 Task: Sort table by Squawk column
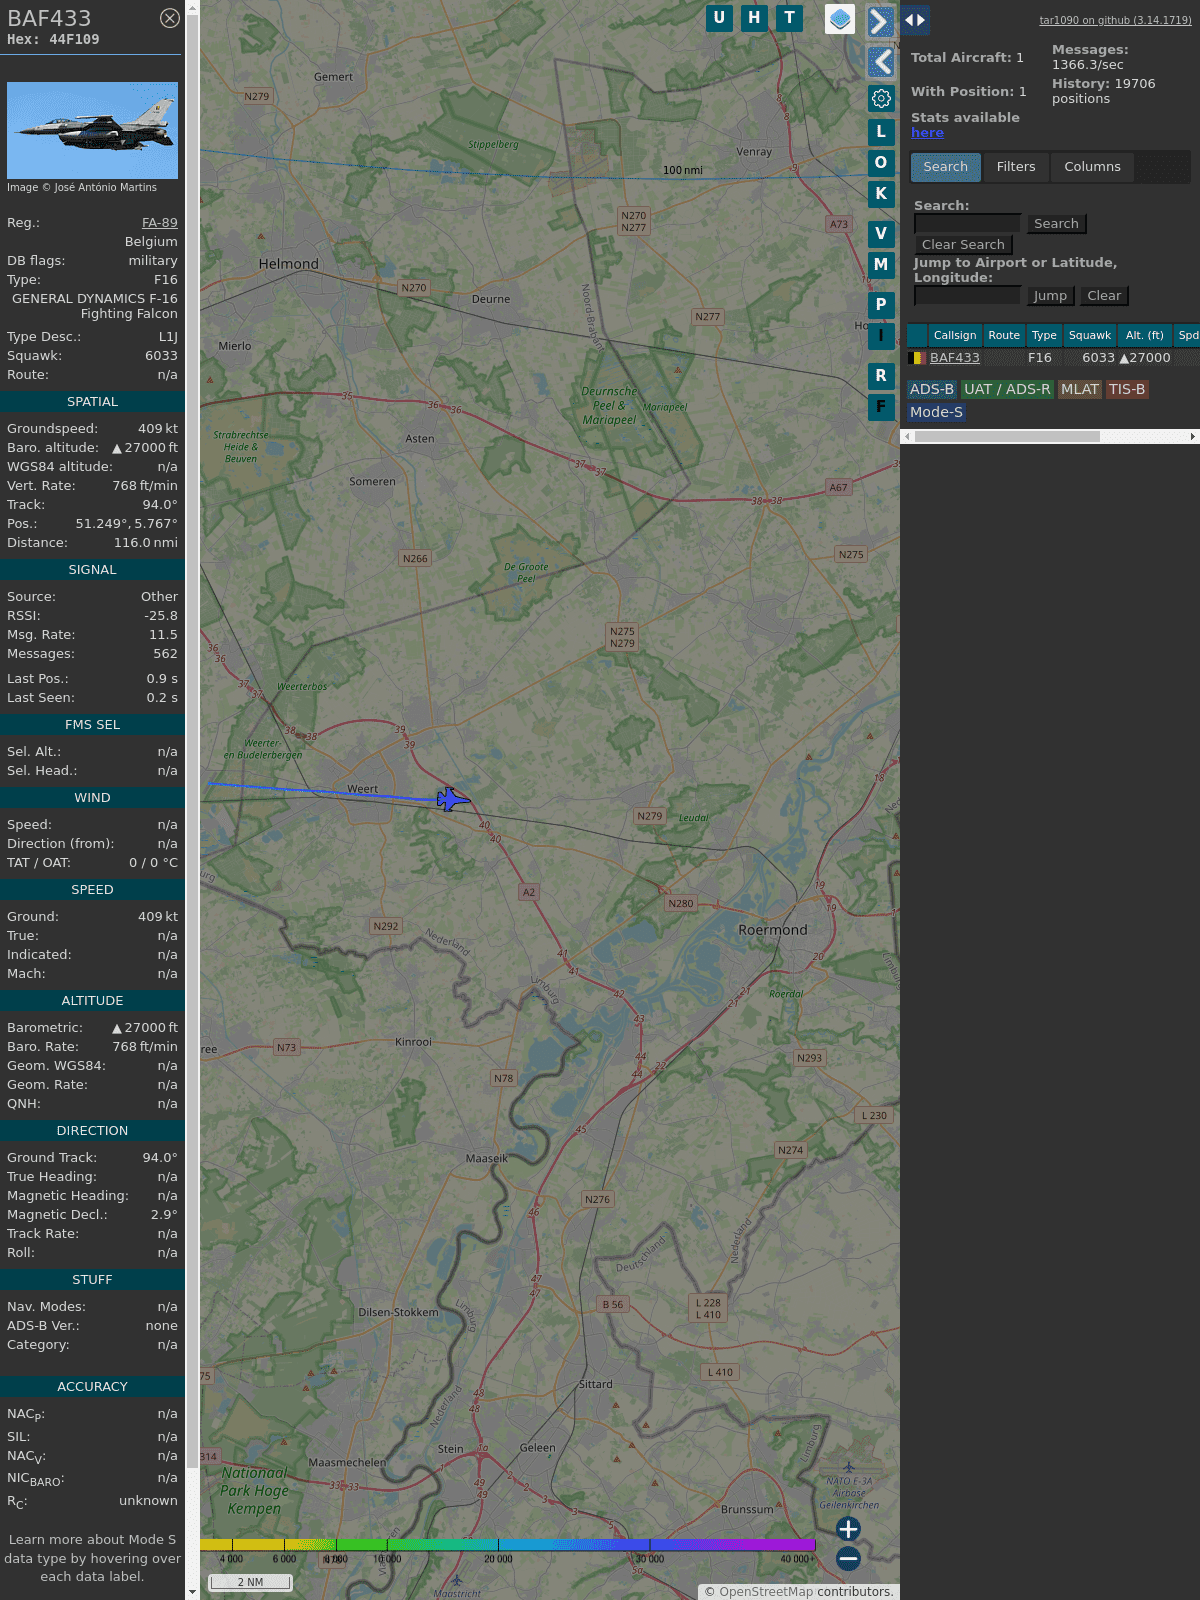coord(1090,336)
